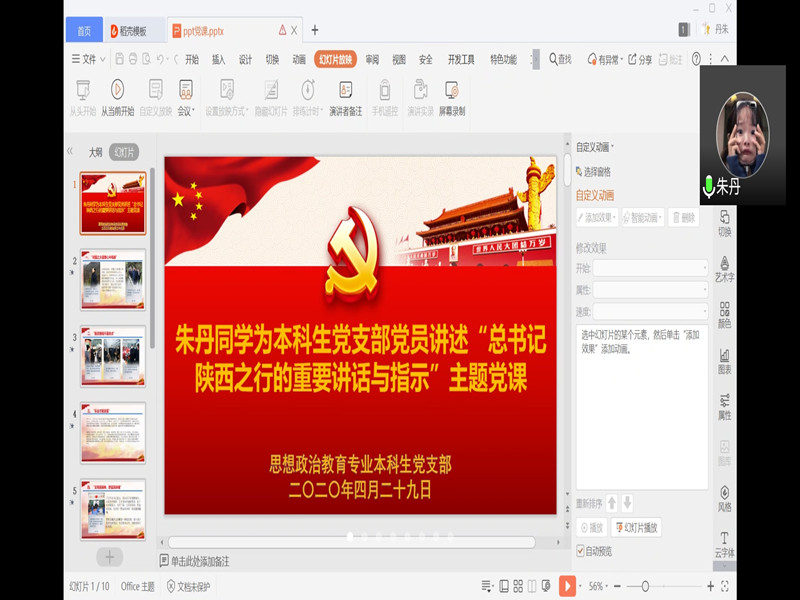Switch to normal view in status bar

coord(504,586)
